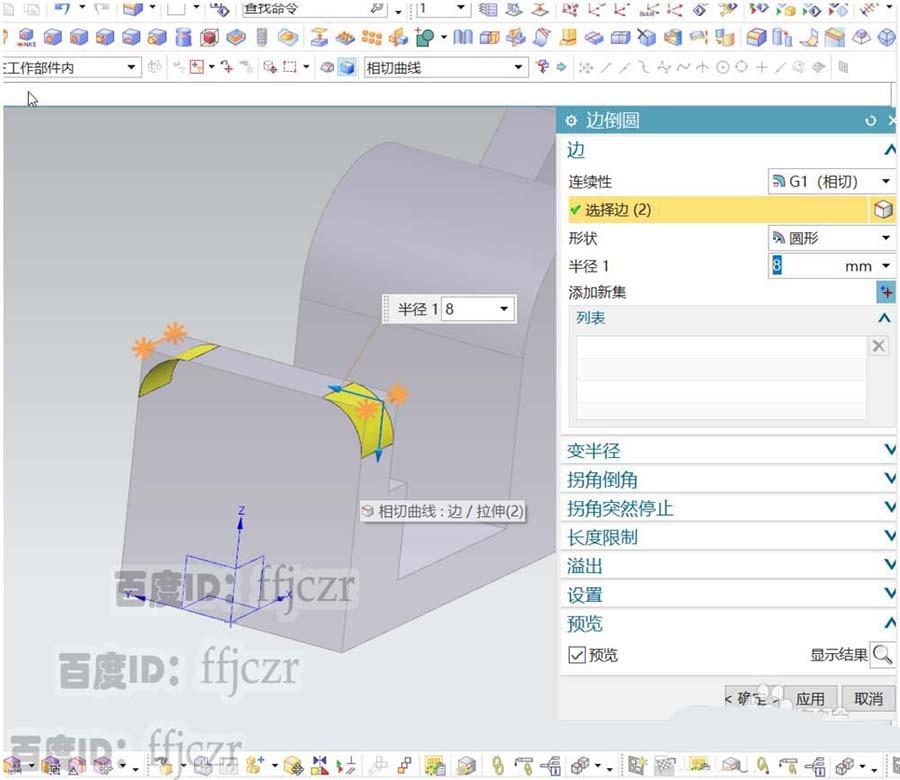The height and width of the screenshot is (780, 900).
Task: Expand the 变半径 section
Action: pyautogui.click(x=888, y=450)
